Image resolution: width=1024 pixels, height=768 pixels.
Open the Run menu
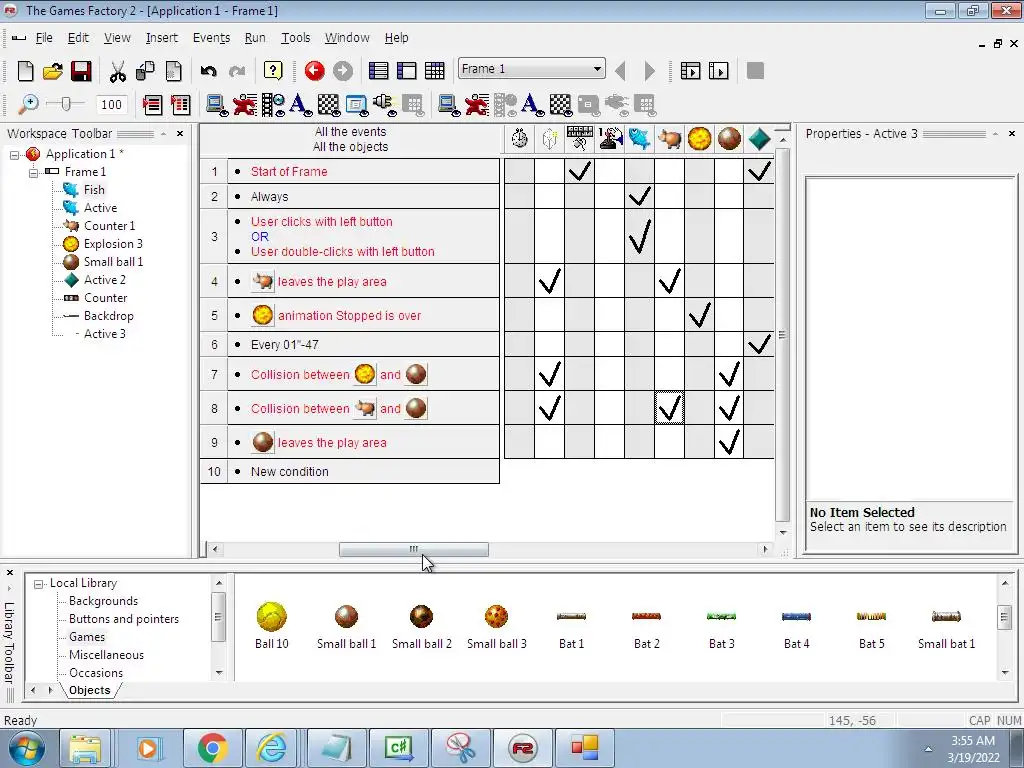[255, 38]
